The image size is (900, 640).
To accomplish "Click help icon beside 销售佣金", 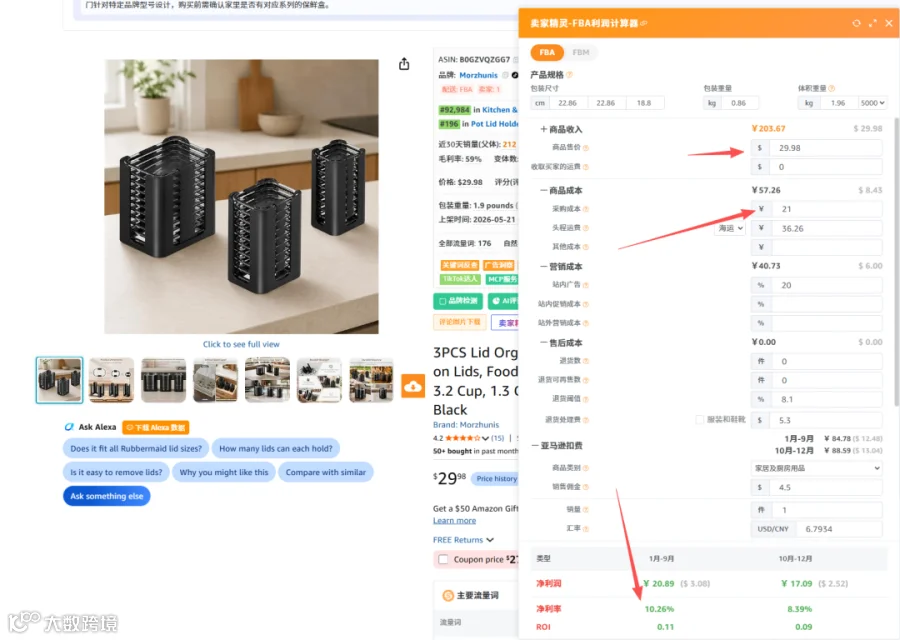I will coord(586,487).
